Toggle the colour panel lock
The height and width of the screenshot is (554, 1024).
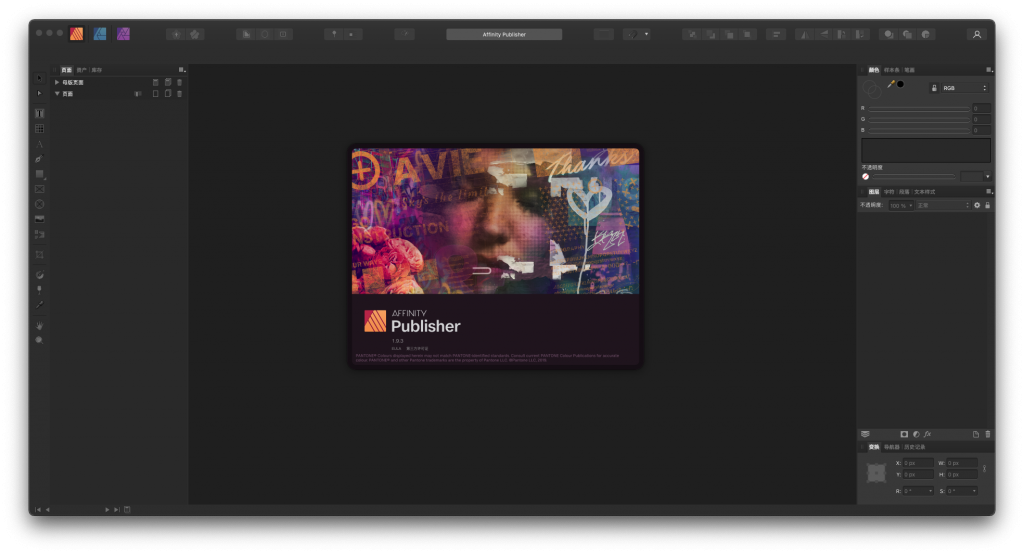pyautogui.click(x=934, y=88)
